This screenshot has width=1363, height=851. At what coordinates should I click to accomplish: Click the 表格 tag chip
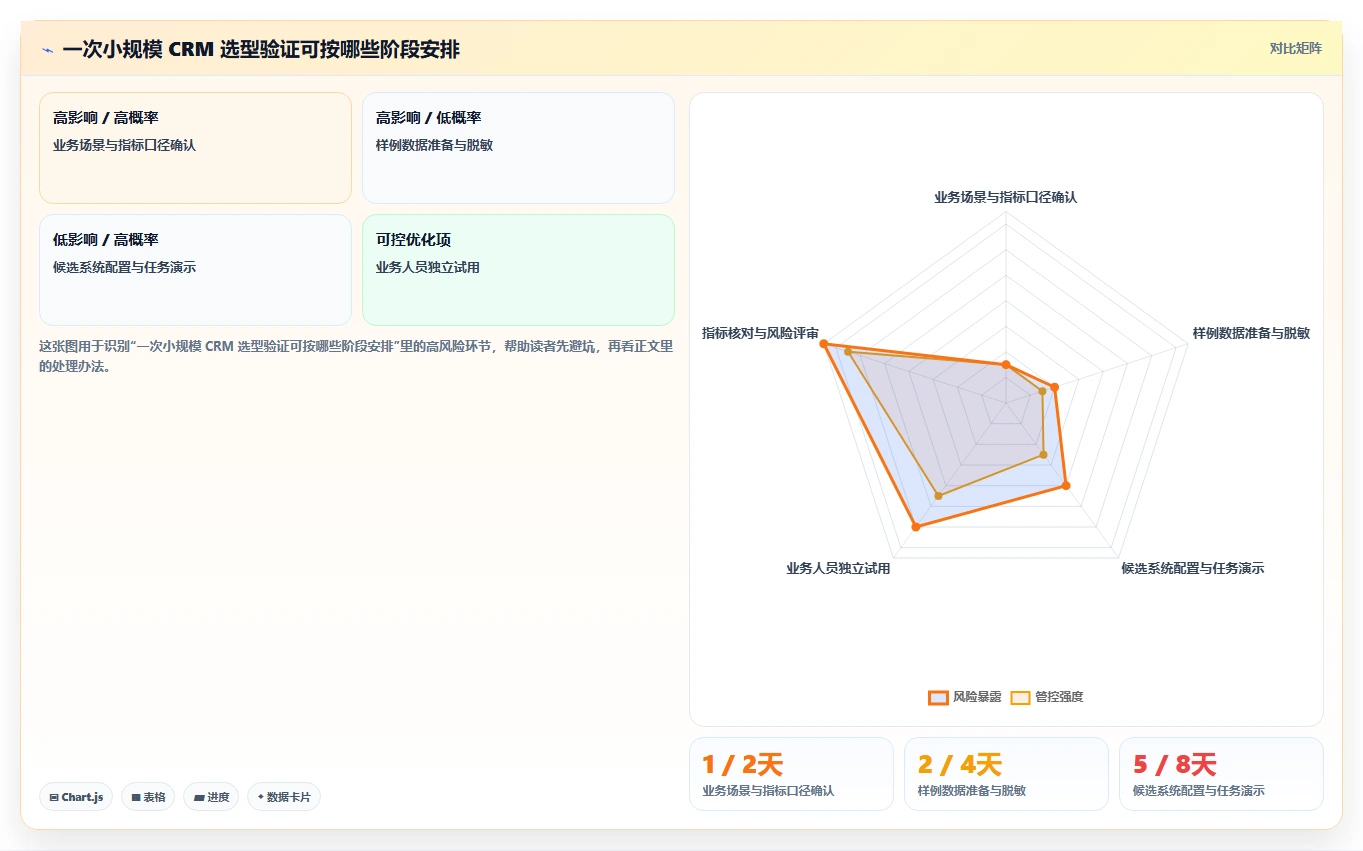click(x=148, y=797)
